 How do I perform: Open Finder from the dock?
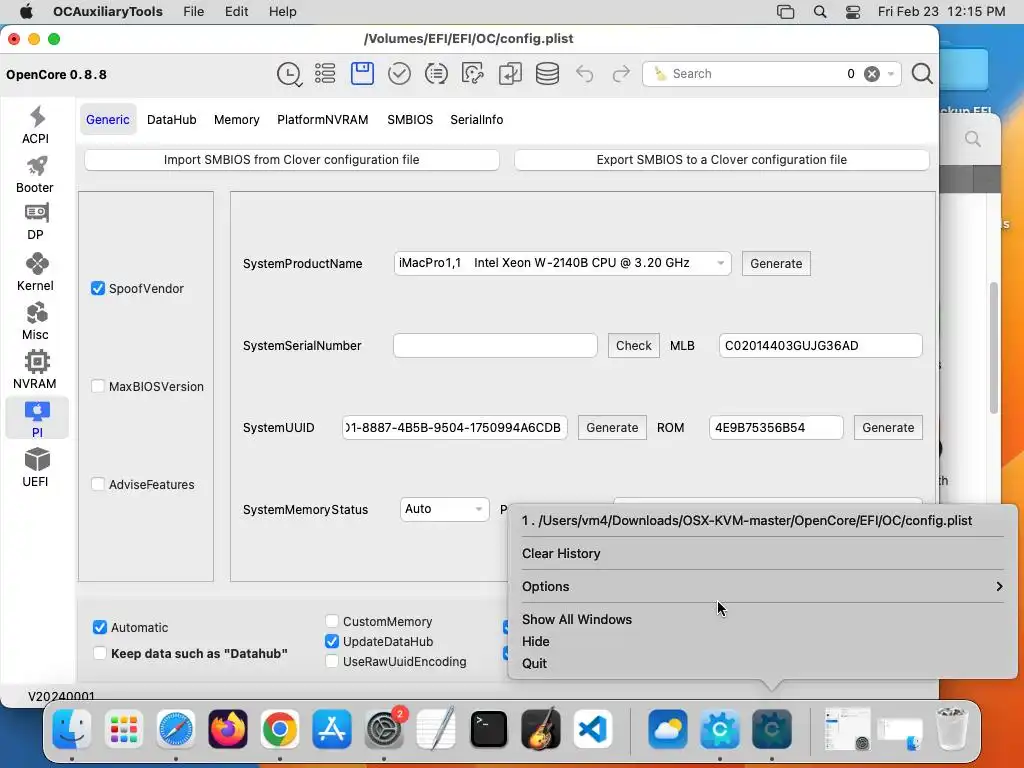point(72,729)
